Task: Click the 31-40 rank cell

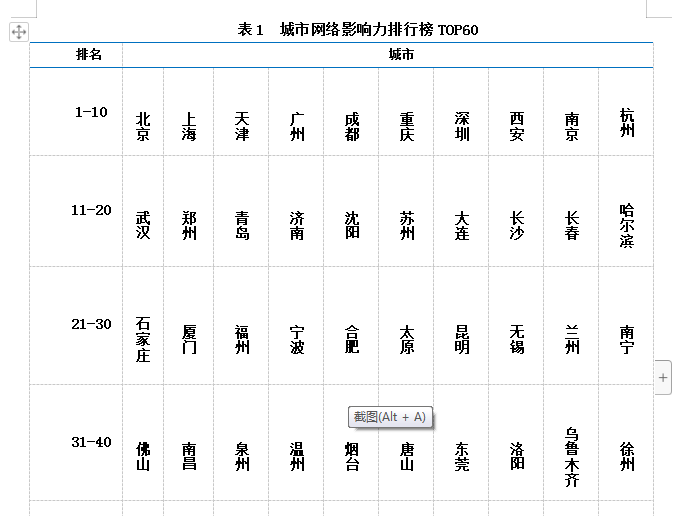Action: [x=91, y=442]
